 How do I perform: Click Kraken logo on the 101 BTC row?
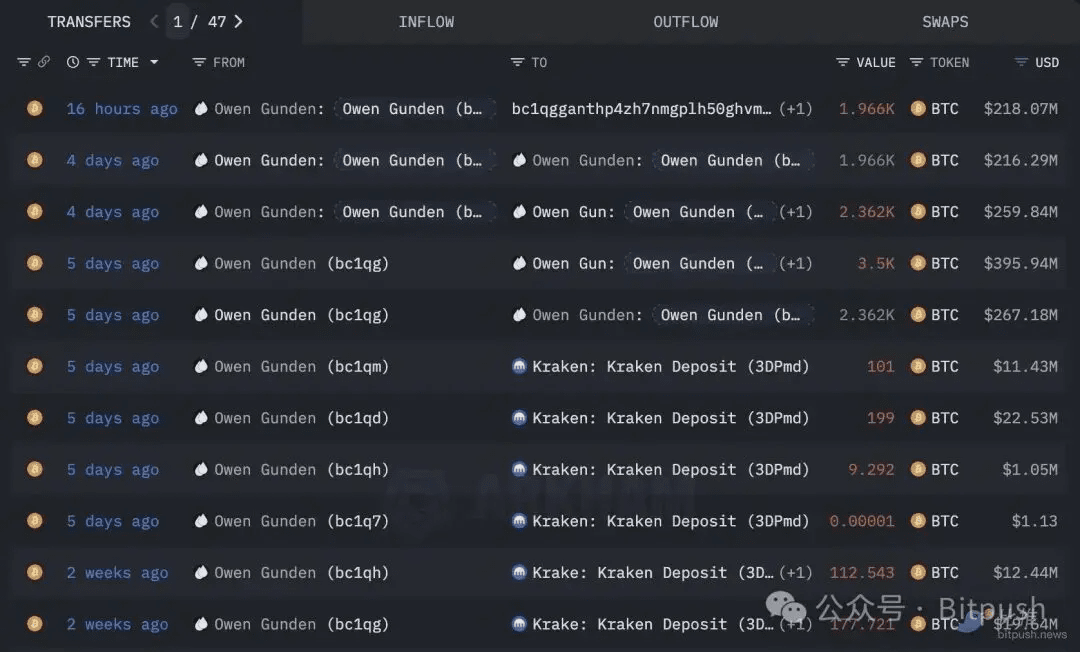click(519, 366)
